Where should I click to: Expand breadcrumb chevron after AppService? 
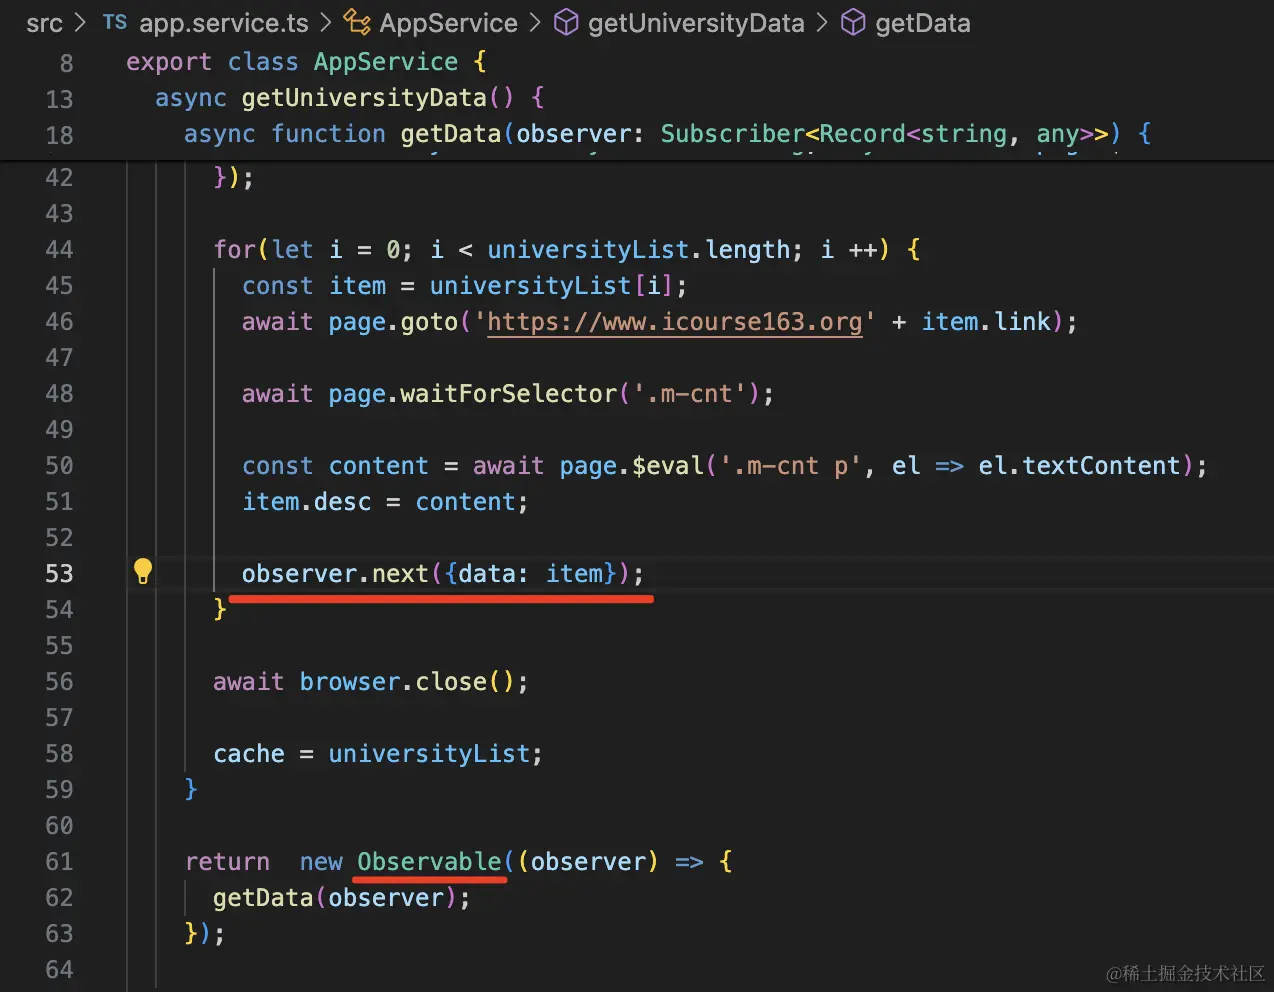(535, 22)
